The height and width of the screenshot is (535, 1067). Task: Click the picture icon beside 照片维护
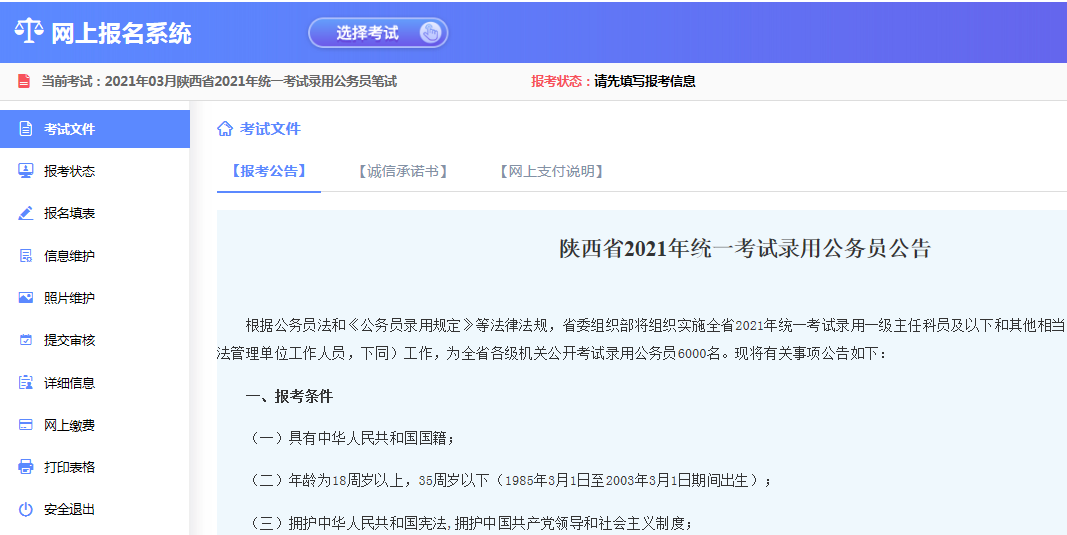point(26,297)
